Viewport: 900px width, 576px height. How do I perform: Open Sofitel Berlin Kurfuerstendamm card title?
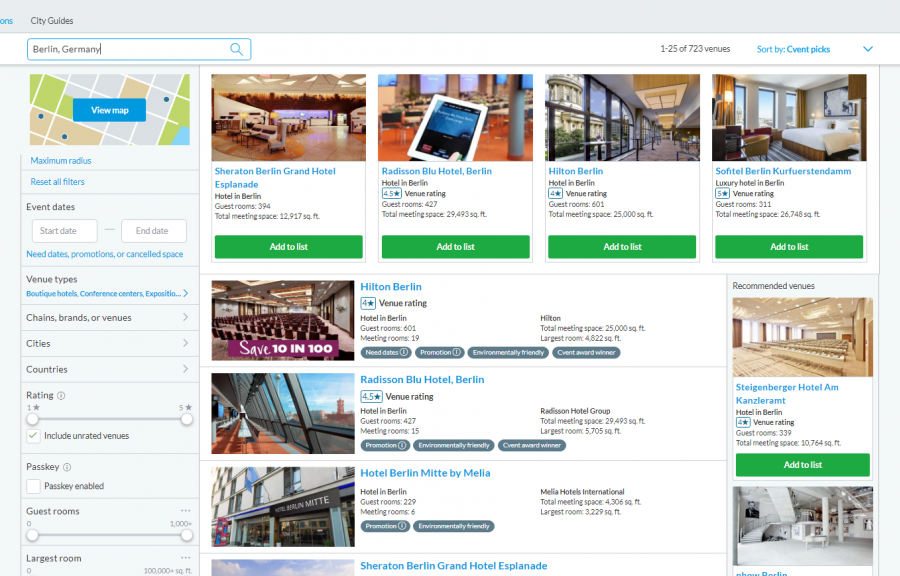[783, 171]
